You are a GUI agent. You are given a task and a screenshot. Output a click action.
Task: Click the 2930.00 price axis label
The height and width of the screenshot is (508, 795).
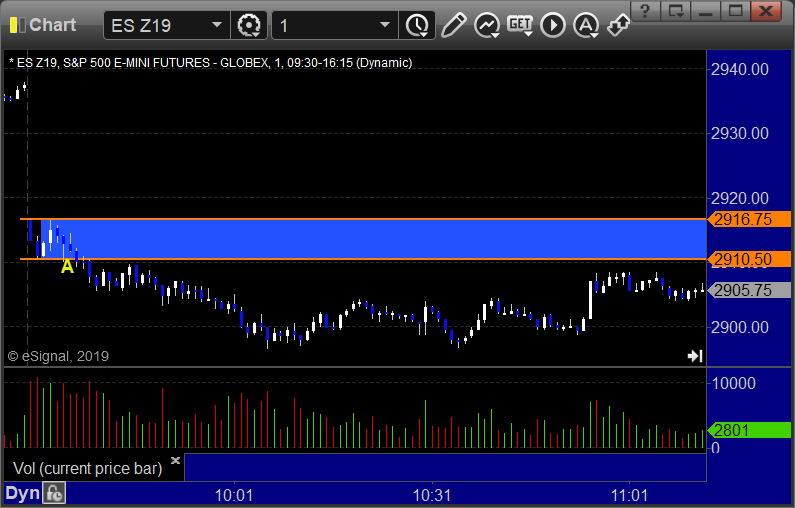[740, 134]
